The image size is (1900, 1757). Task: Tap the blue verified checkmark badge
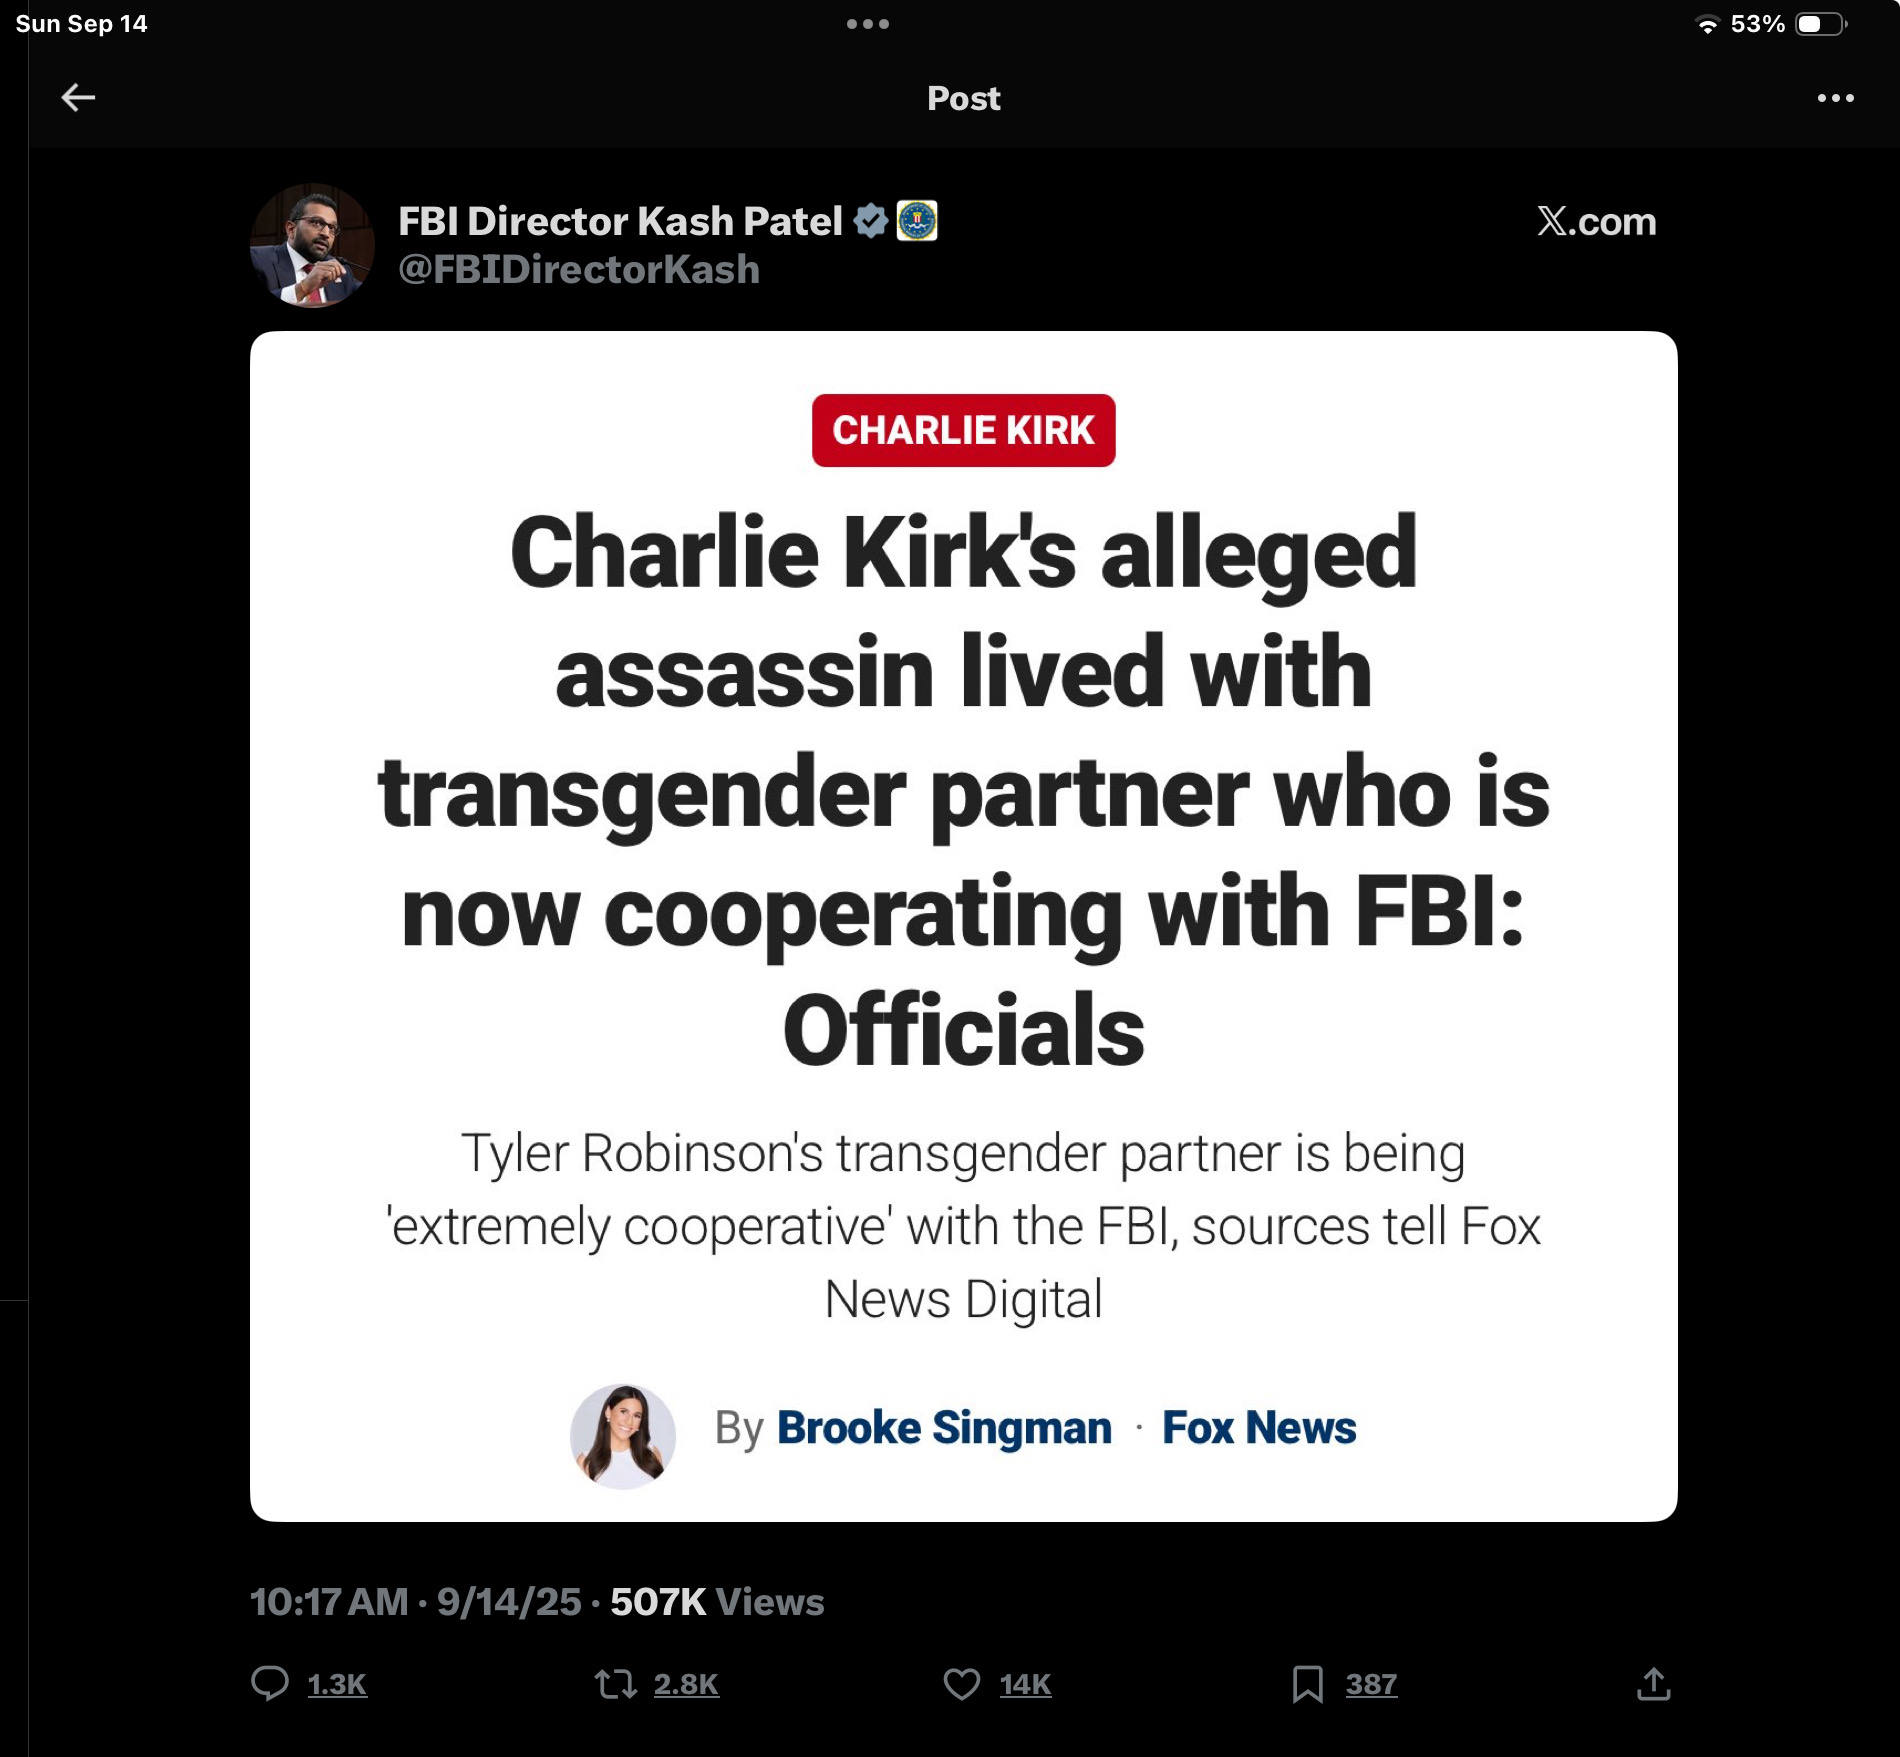click(x=871, y=221)
